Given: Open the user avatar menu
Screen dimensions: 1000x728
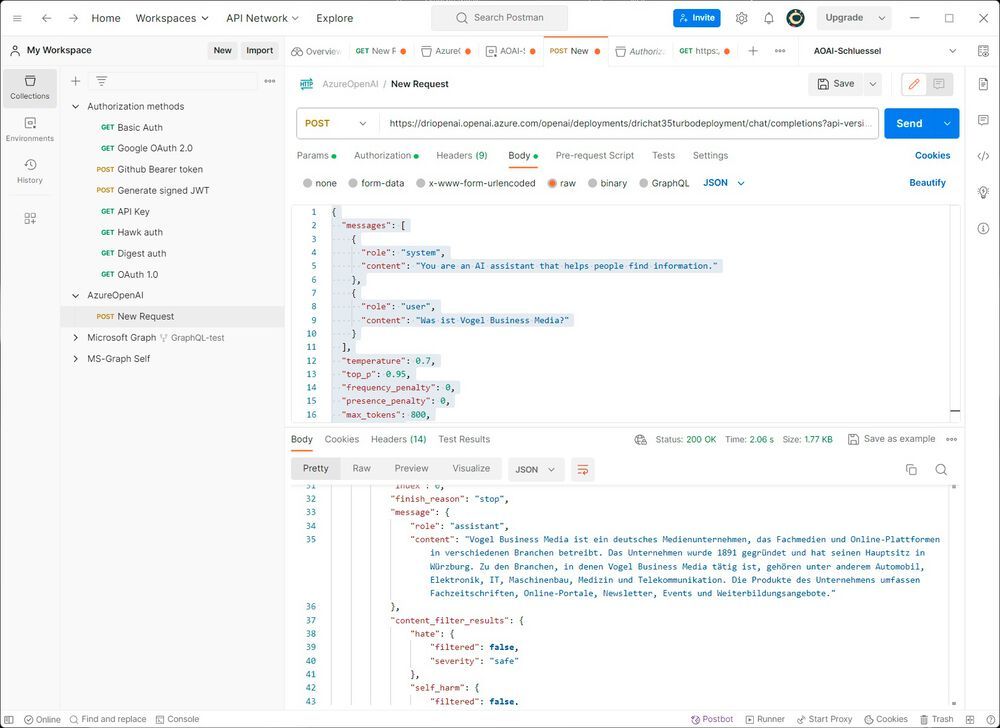Looking at the screenshot, I should pos(795,18).
